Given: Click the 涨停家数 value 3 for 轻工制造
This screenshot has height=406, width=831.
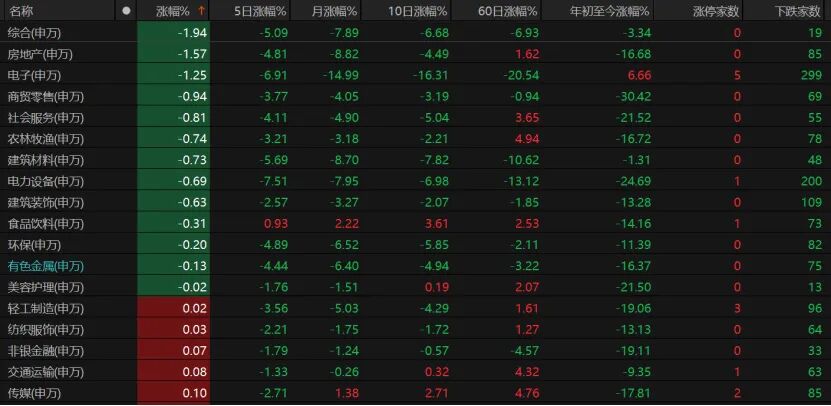Looking at the screenshot, I should point(737,308).
